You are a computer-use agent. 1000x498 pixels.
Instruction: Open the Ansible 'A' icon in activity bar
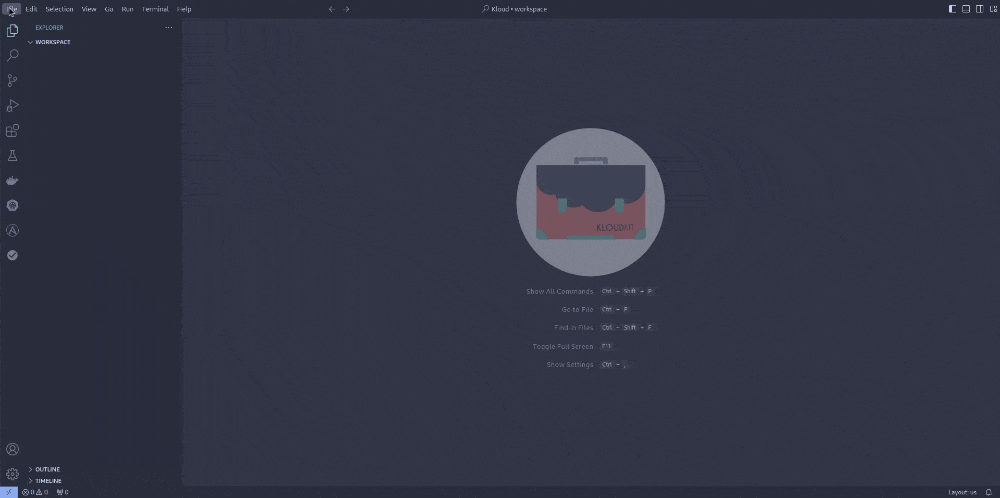pyautogui.click(x=12, y=230)
